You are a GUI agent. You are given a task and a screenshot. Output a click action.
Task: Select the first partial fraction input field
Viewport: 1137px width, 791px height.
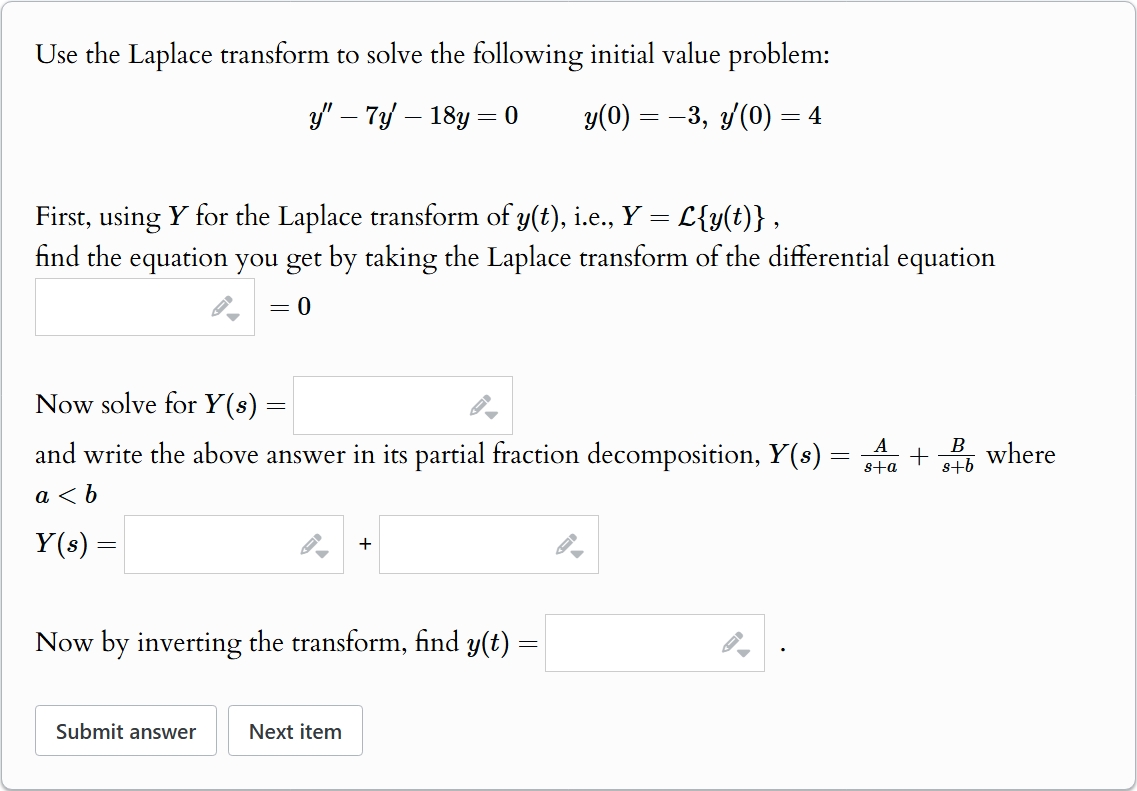pyautogui.click(x=210, y=543)
